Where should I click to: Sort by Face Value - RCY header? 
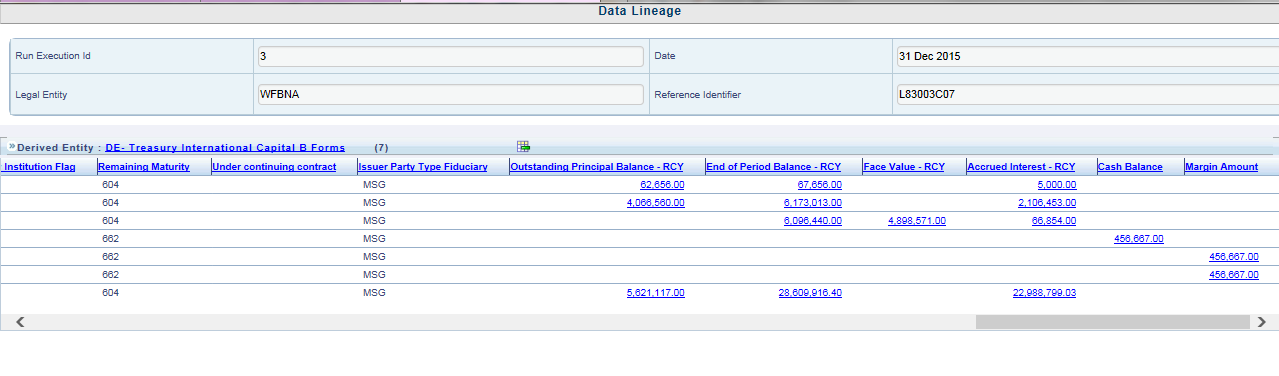click(x=904, y=167)
